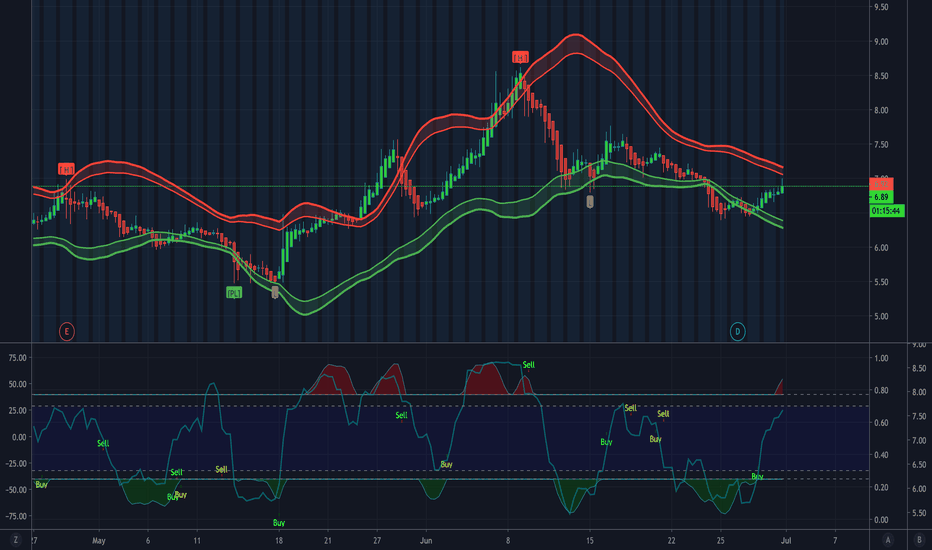932x550 pixels.
Task: Click the 0.20 value on the oscillator's right axis
Action: [881, 487]
